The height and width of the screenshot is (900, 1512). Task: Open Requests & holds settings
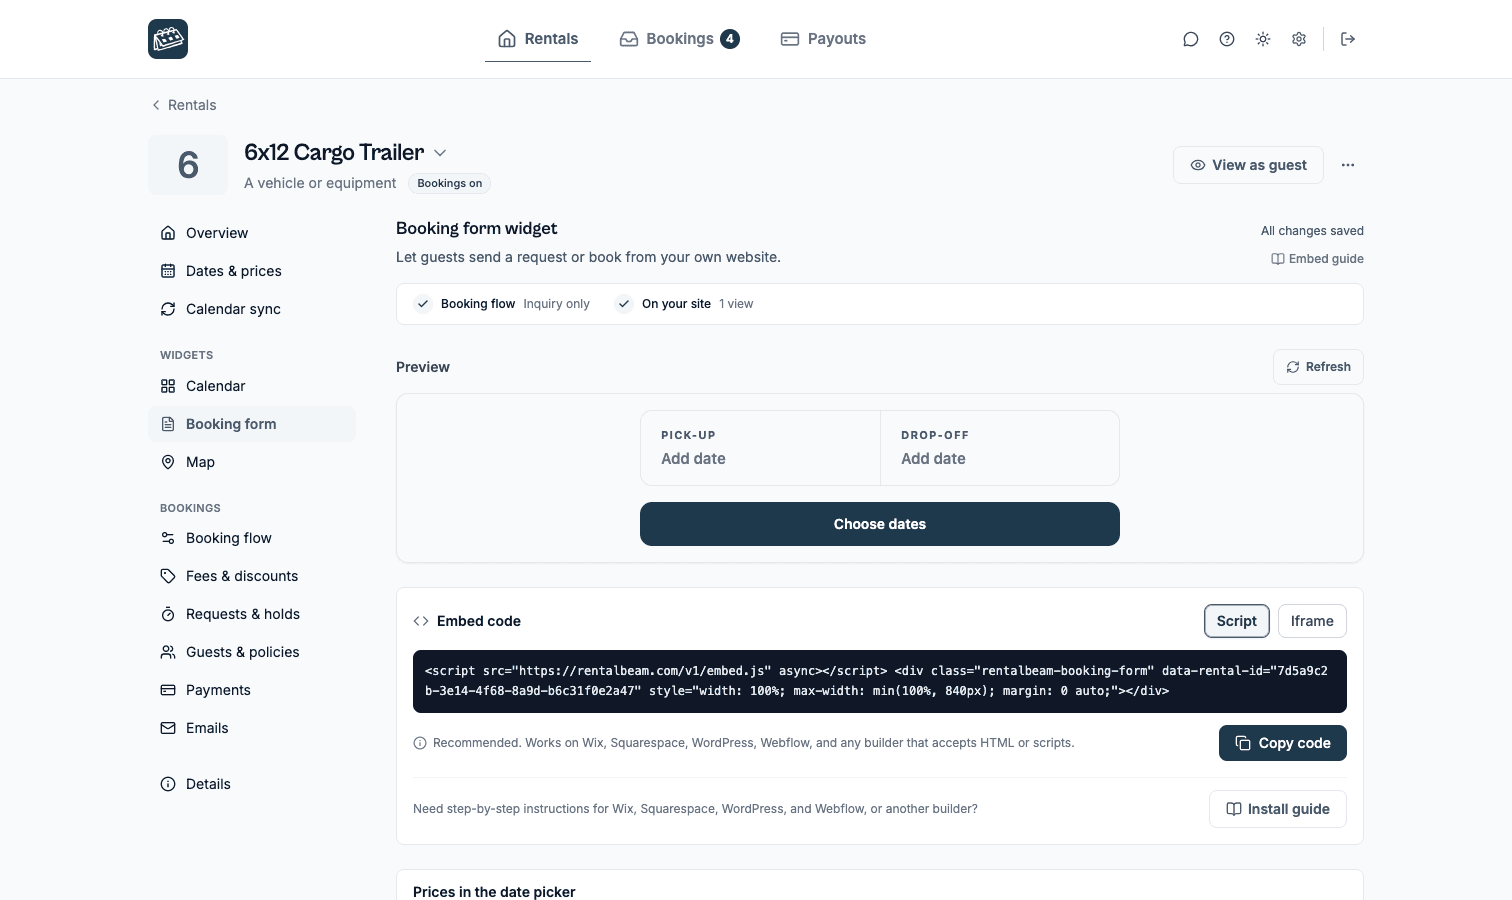[252, 614]
